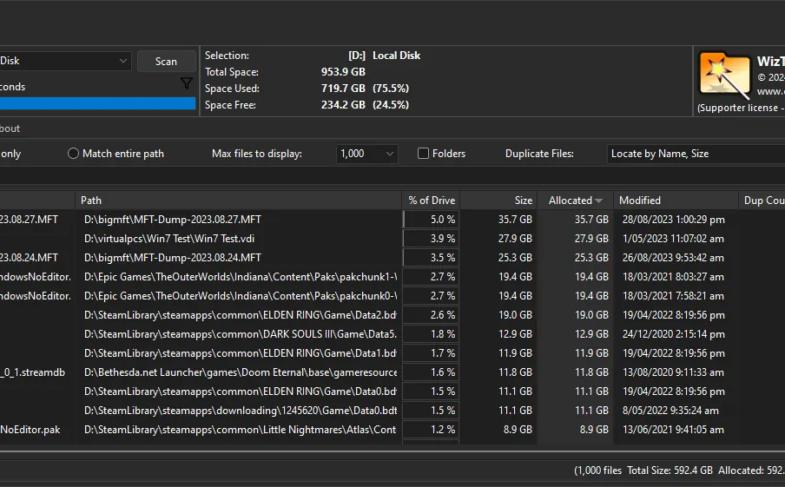The height and width of the screenshot is (487, 785).
Task: Click modified date 1/05/2023 11:07:02 am
Action: (x=673, y=239)
